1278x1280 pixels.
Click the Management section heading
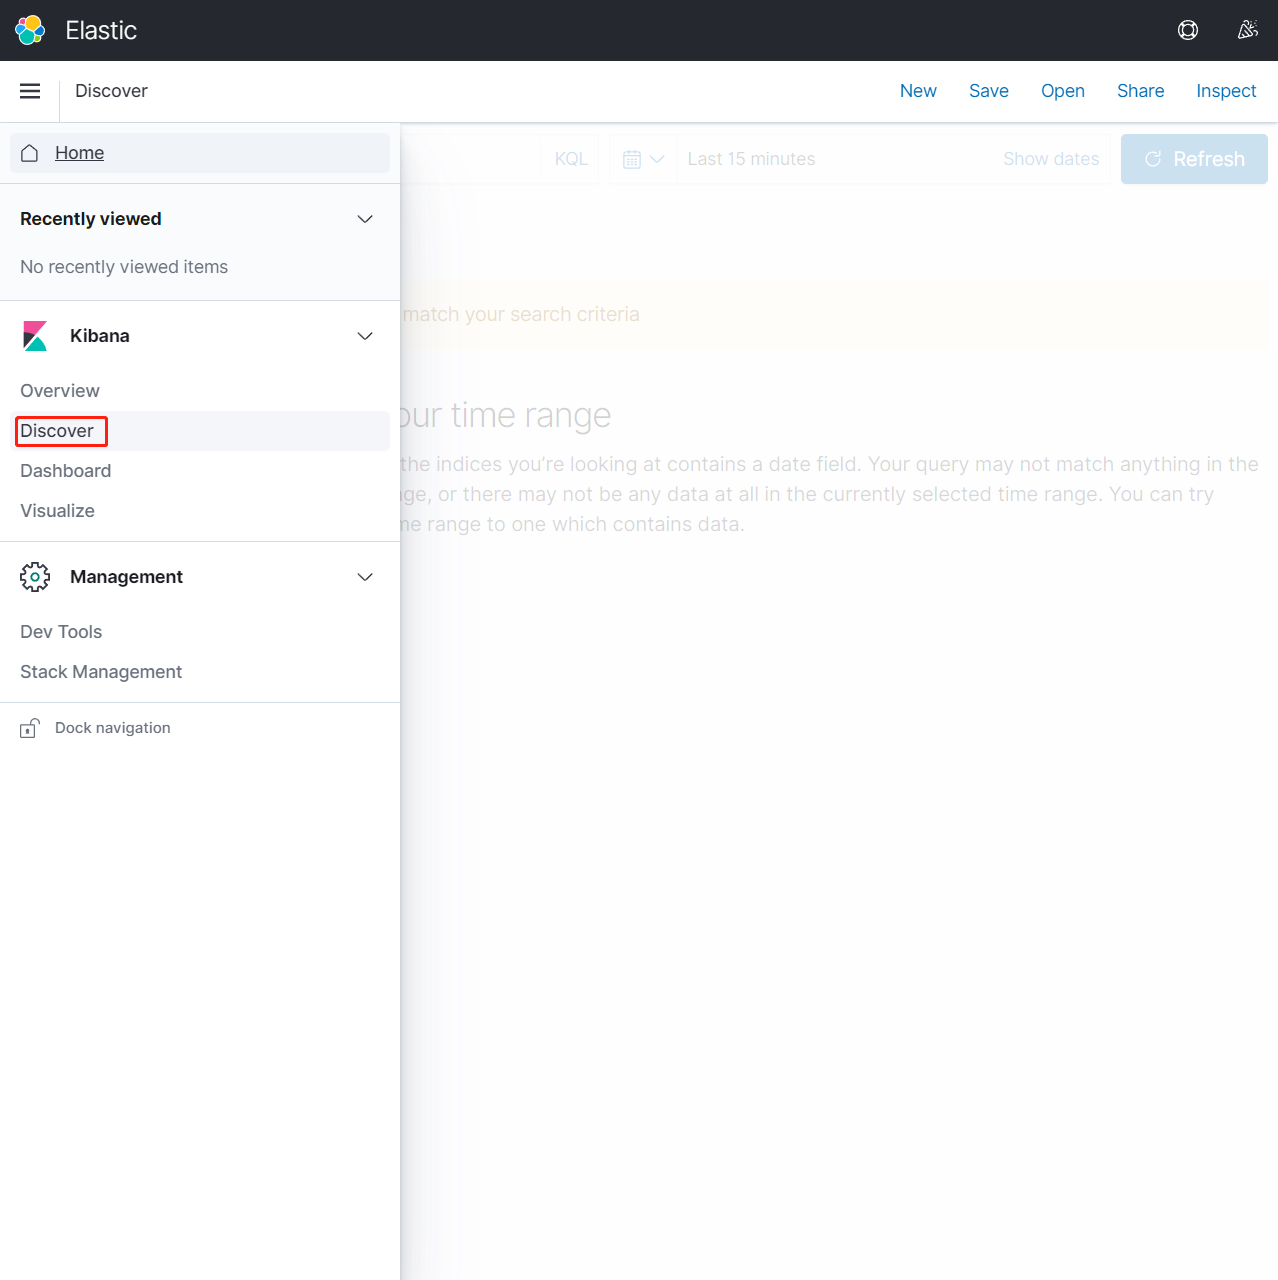(x=126, y=577)
